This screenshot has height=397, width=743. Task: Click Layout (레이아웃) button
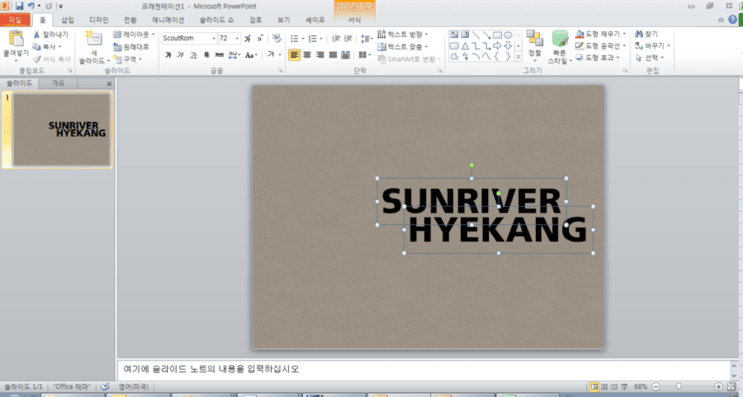pyautogui.click(x=134, y=35)
